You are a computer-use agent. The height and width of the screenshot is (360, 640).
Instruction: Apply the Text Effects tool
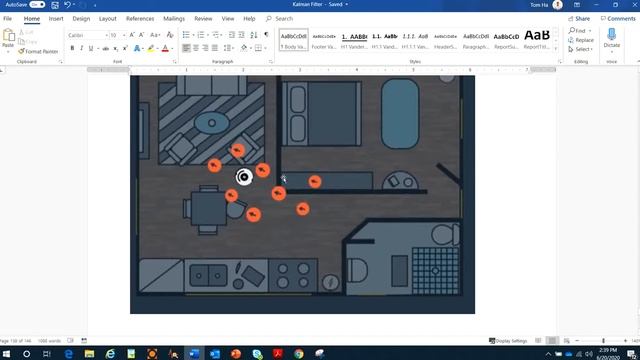pos(137,49)
